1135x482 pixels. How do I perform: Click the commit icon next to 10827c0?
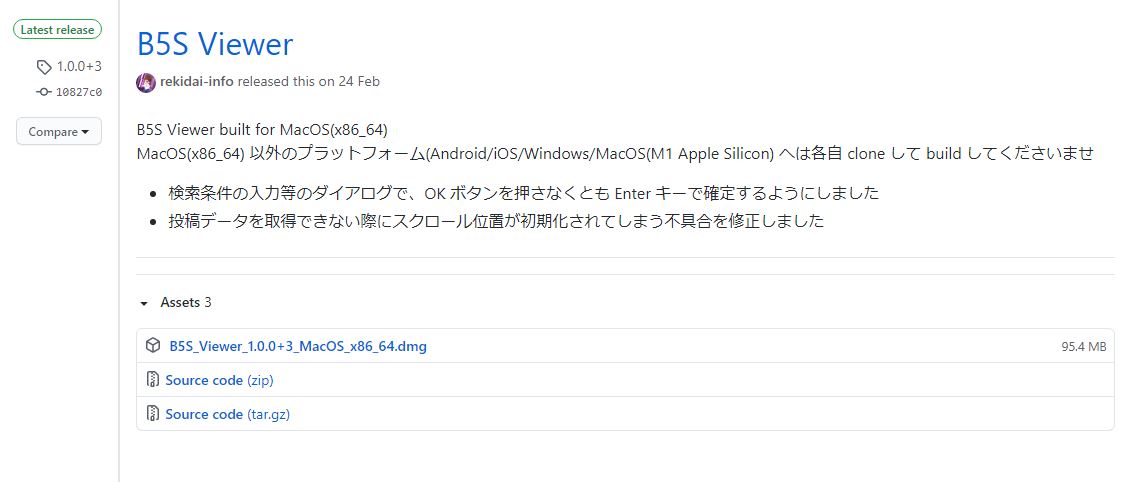[43, 92]
